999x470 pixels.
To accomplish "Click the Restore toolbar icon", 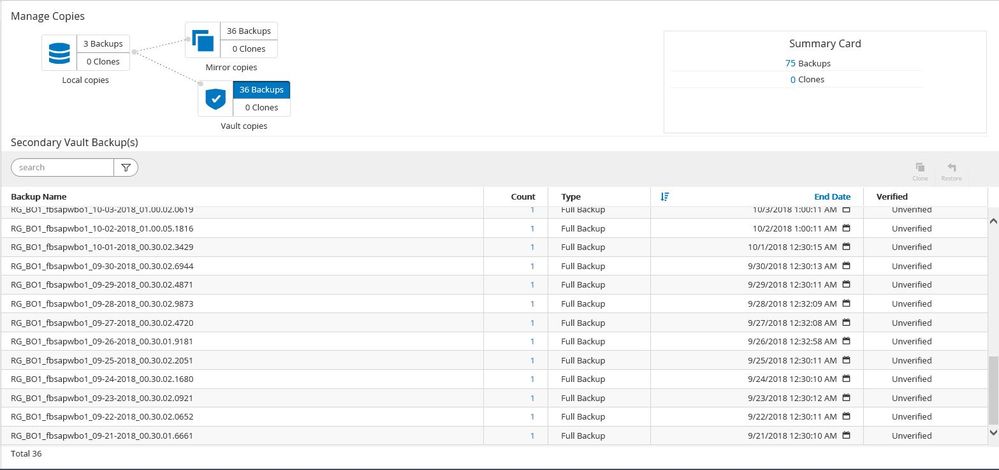I will pos(951,170).
